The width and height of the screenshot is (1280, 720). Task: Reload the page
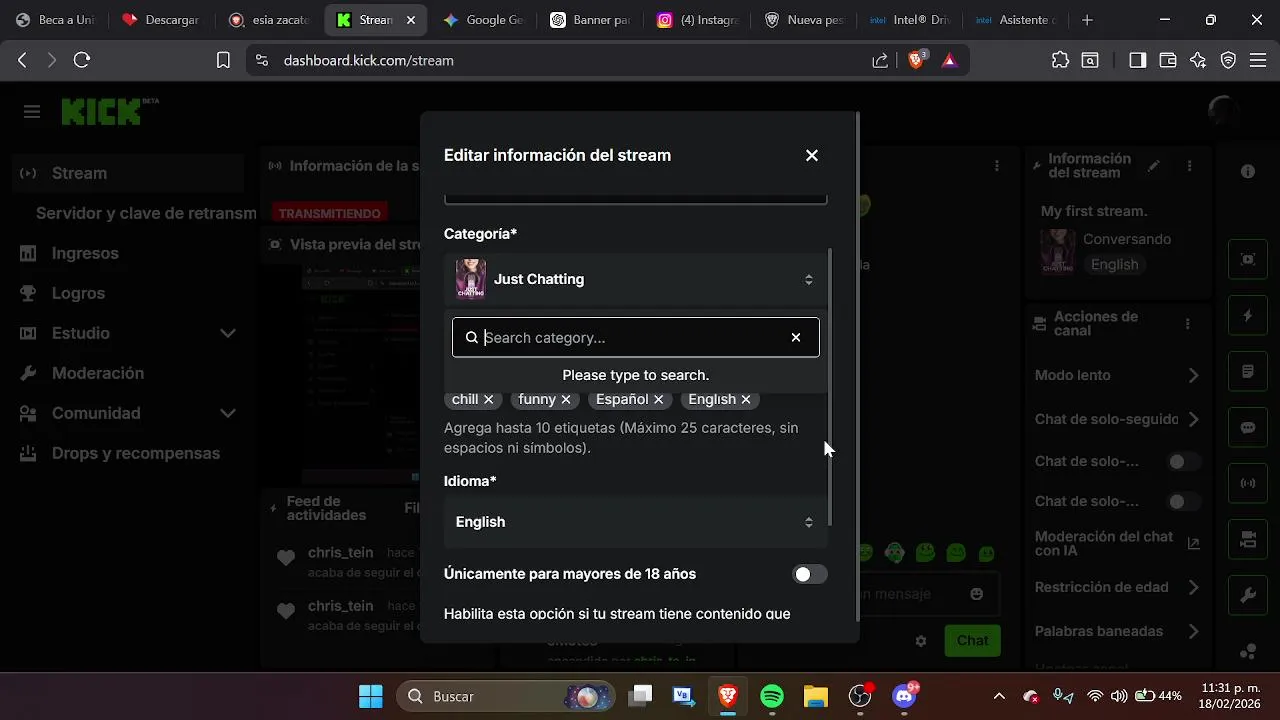pos(82,60)
